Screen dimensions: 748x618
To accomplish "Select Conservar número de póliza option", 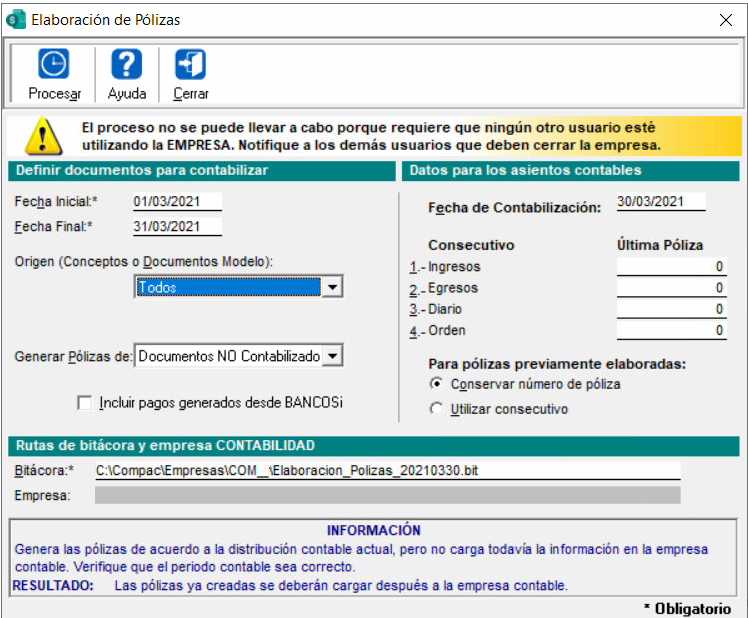I will (x=435, y=384).
